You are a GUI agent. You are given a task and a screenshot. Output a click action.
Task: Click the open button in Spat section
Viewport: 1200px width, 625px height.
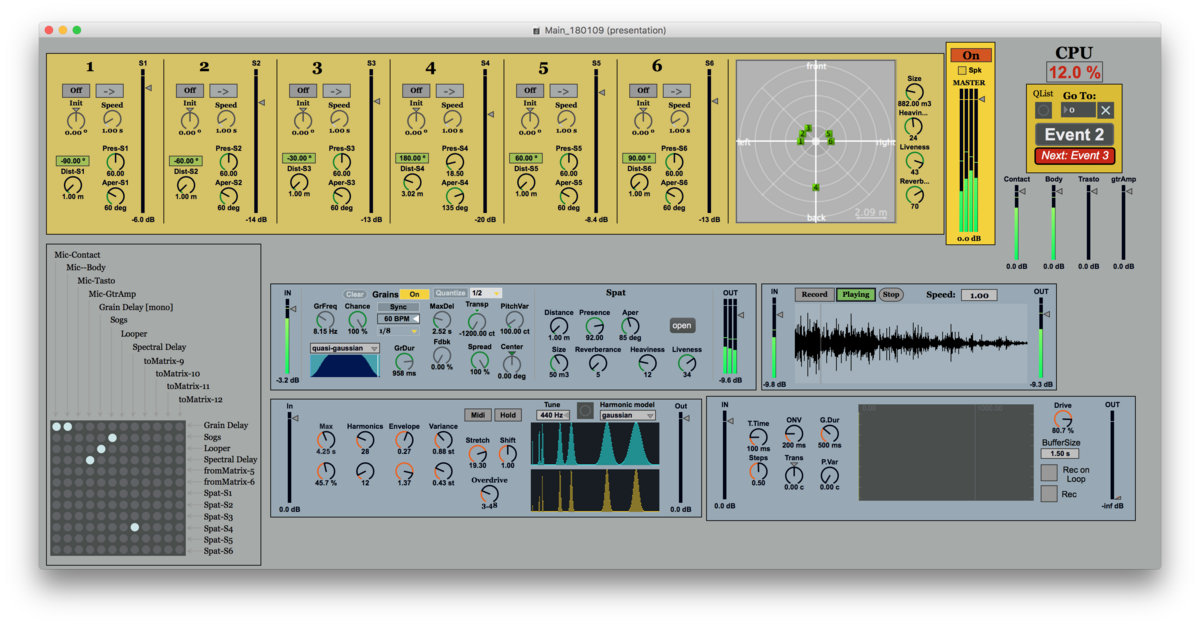[x=681, y=325]
